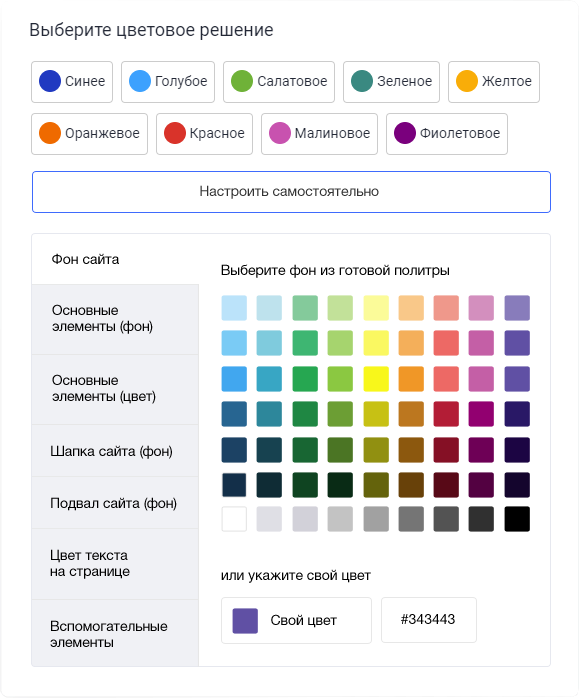Screen dimensions: 579x698
Task: Open Шапка сайта (фон) tab
Action: click(x=115, y=451)
